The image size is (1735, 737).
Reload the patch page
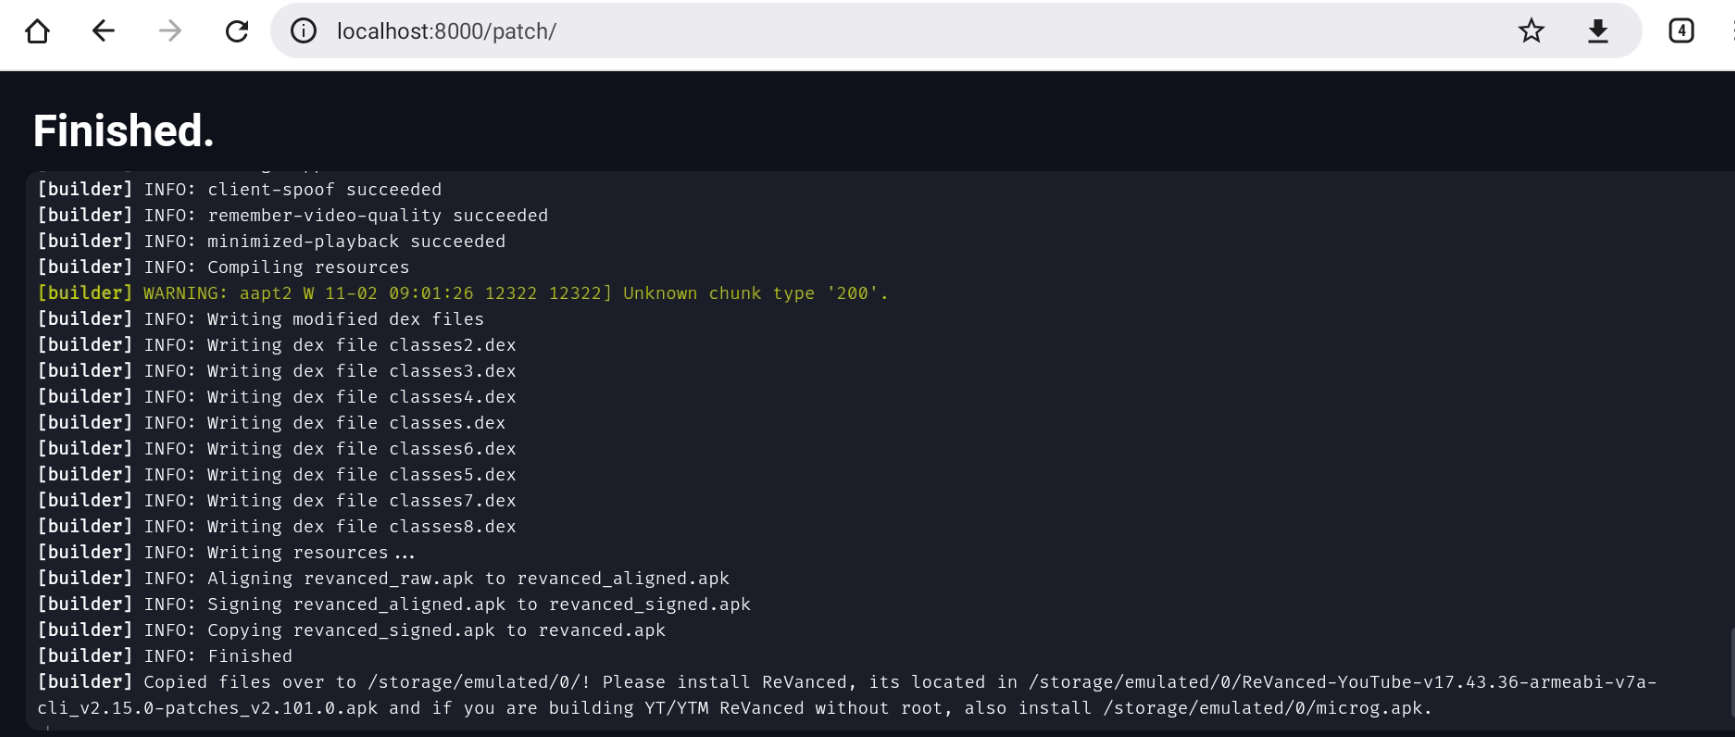pos(237,31)
